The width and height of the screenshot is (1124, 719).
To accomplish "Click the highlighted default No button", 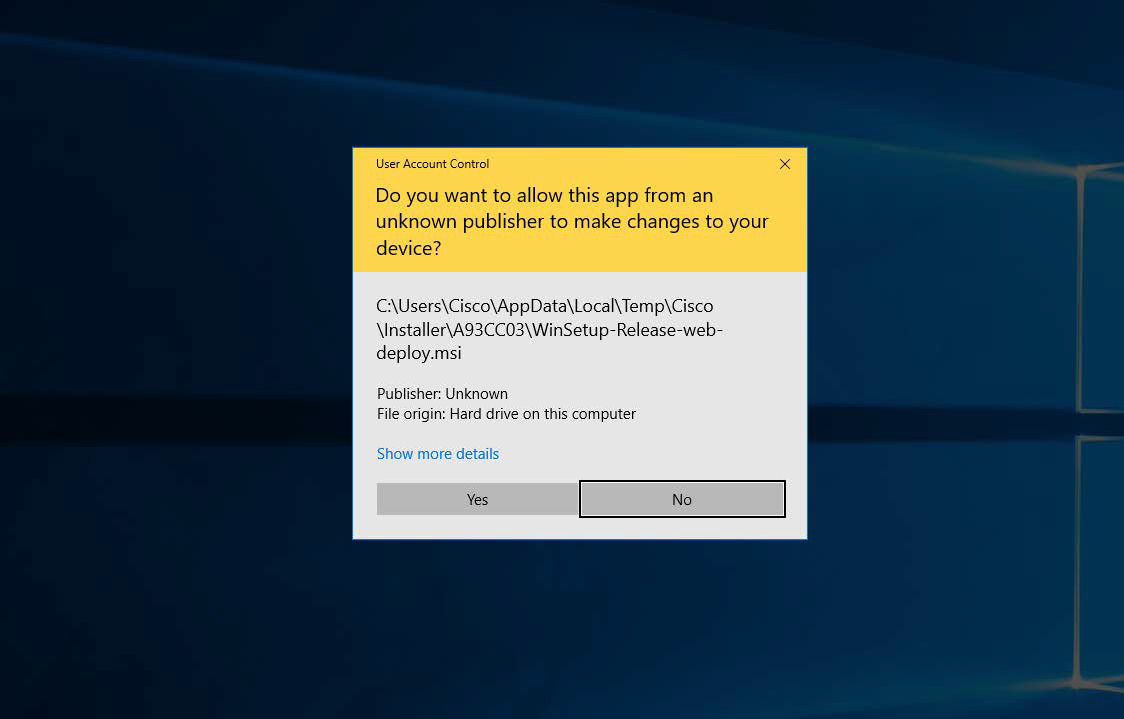I will click(681, 499).
